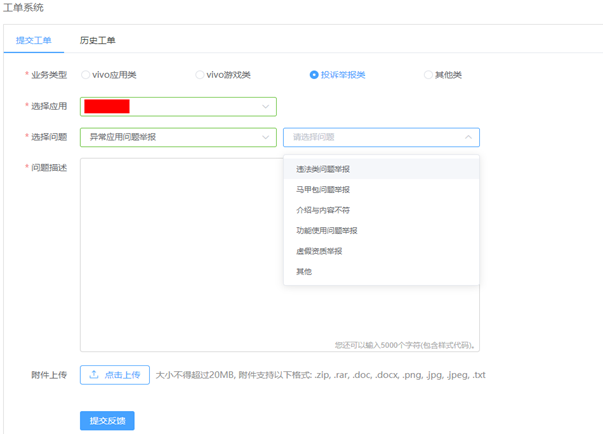Select the vivo应用类 radio button

(85, 75)
